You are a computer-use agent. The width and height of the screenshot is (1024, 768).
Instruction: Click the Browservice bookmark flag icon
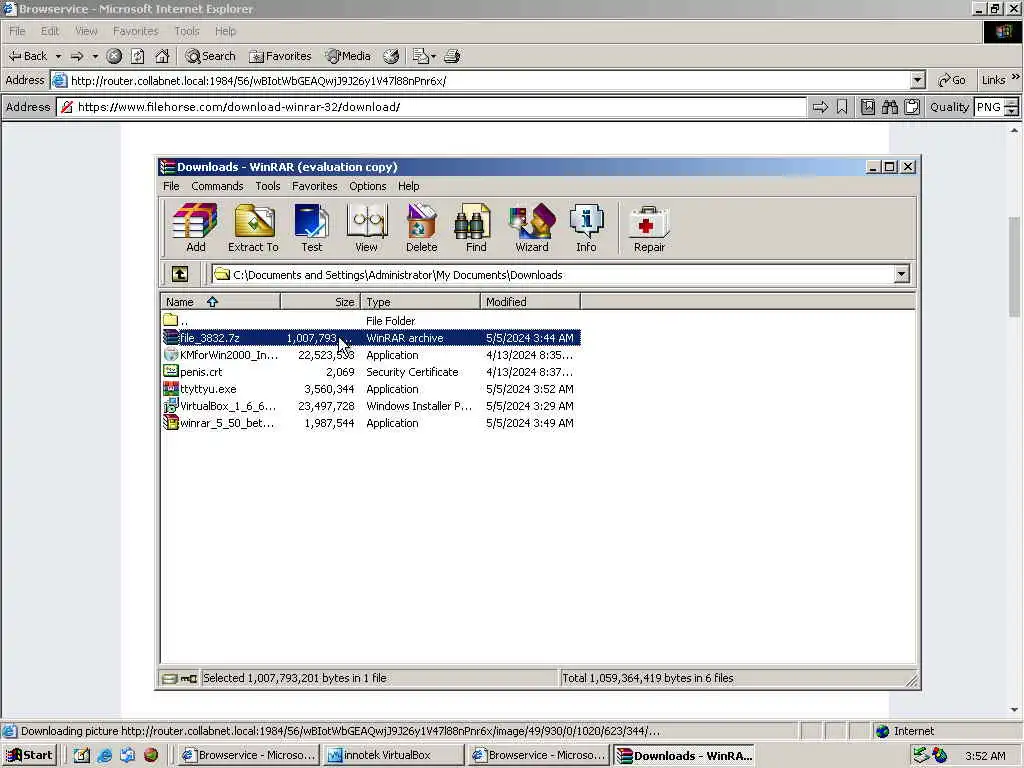point(842,107)
